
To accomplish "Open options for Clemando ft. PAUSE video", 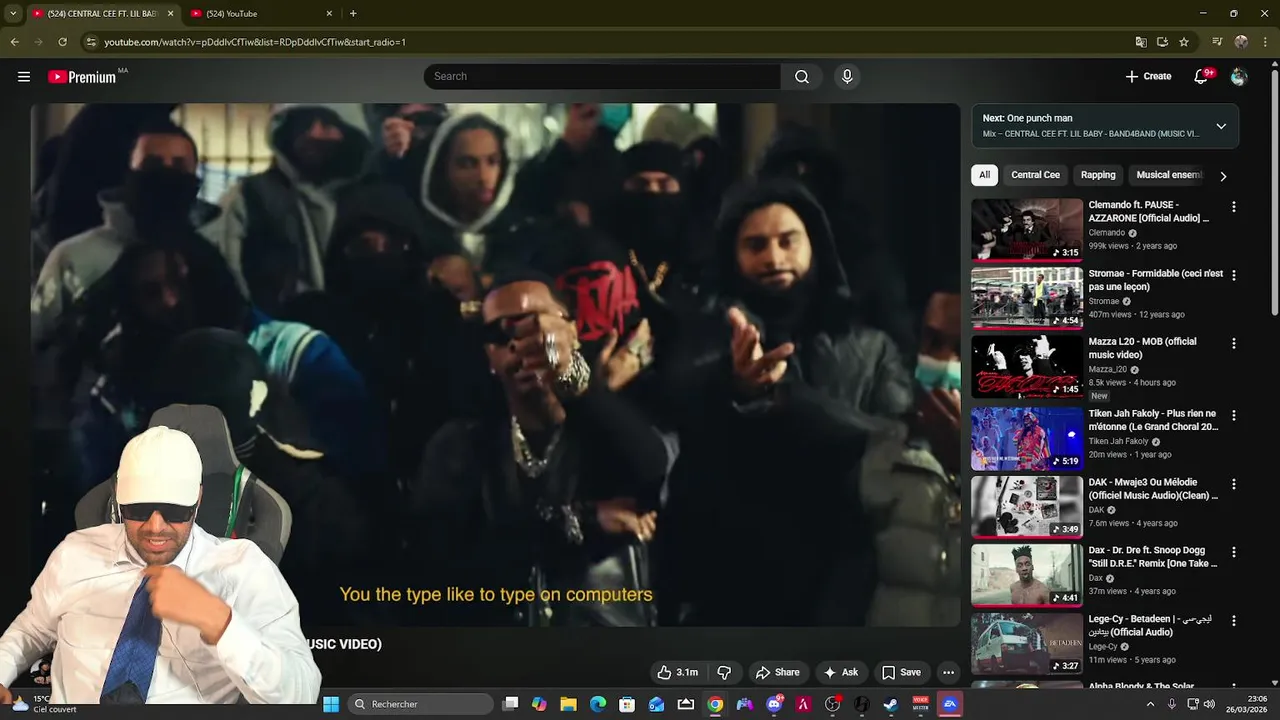I will point(1233,207).
